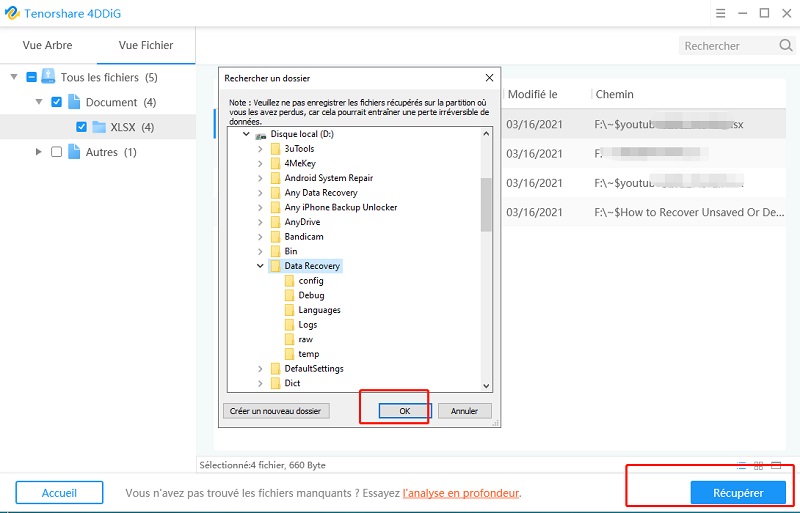
Task: Collapse the Disque local (D:) node
Action: [x=246, y=134]
